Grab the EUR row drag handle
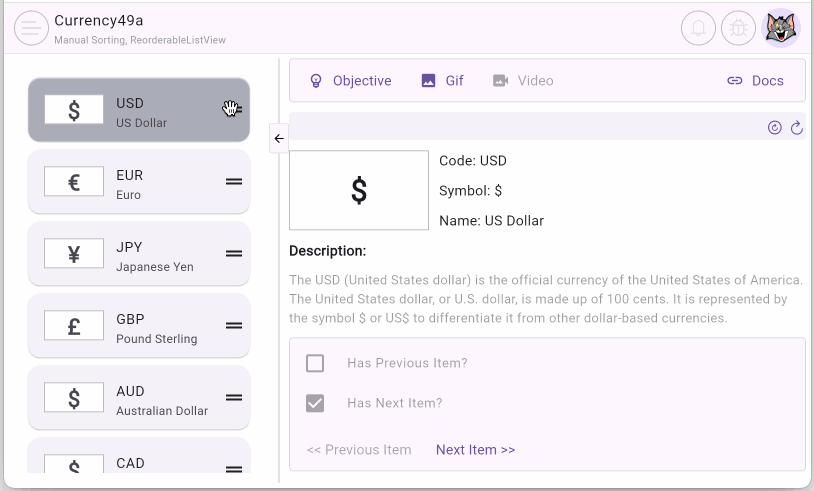This screenshot has width=814, height=491. [234, 181]
